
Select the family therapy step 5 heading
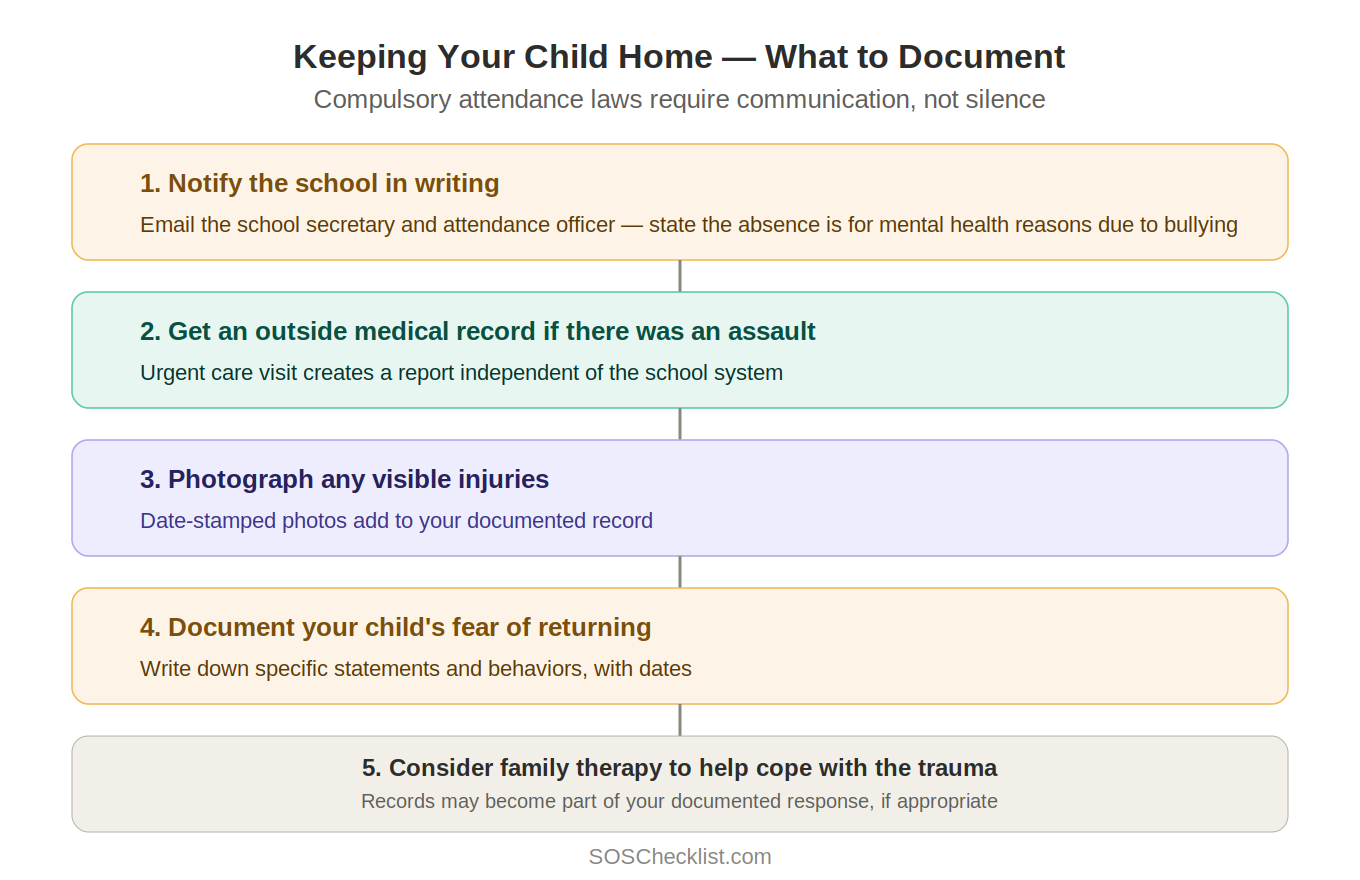(679, 768)
